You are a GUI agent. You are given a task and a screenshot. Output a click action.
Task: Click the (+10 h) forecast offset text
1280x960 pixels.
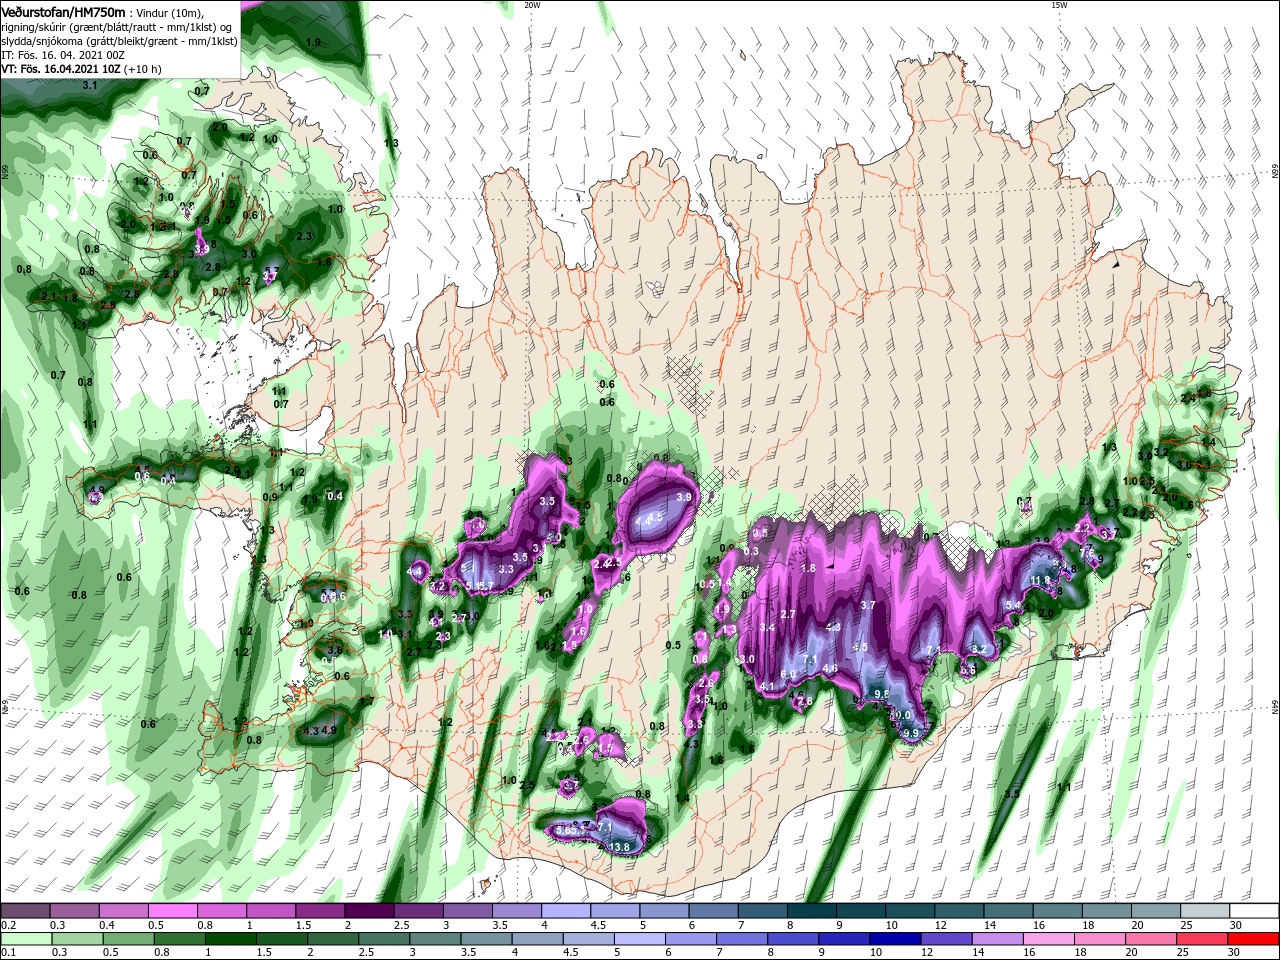point(144,69)
